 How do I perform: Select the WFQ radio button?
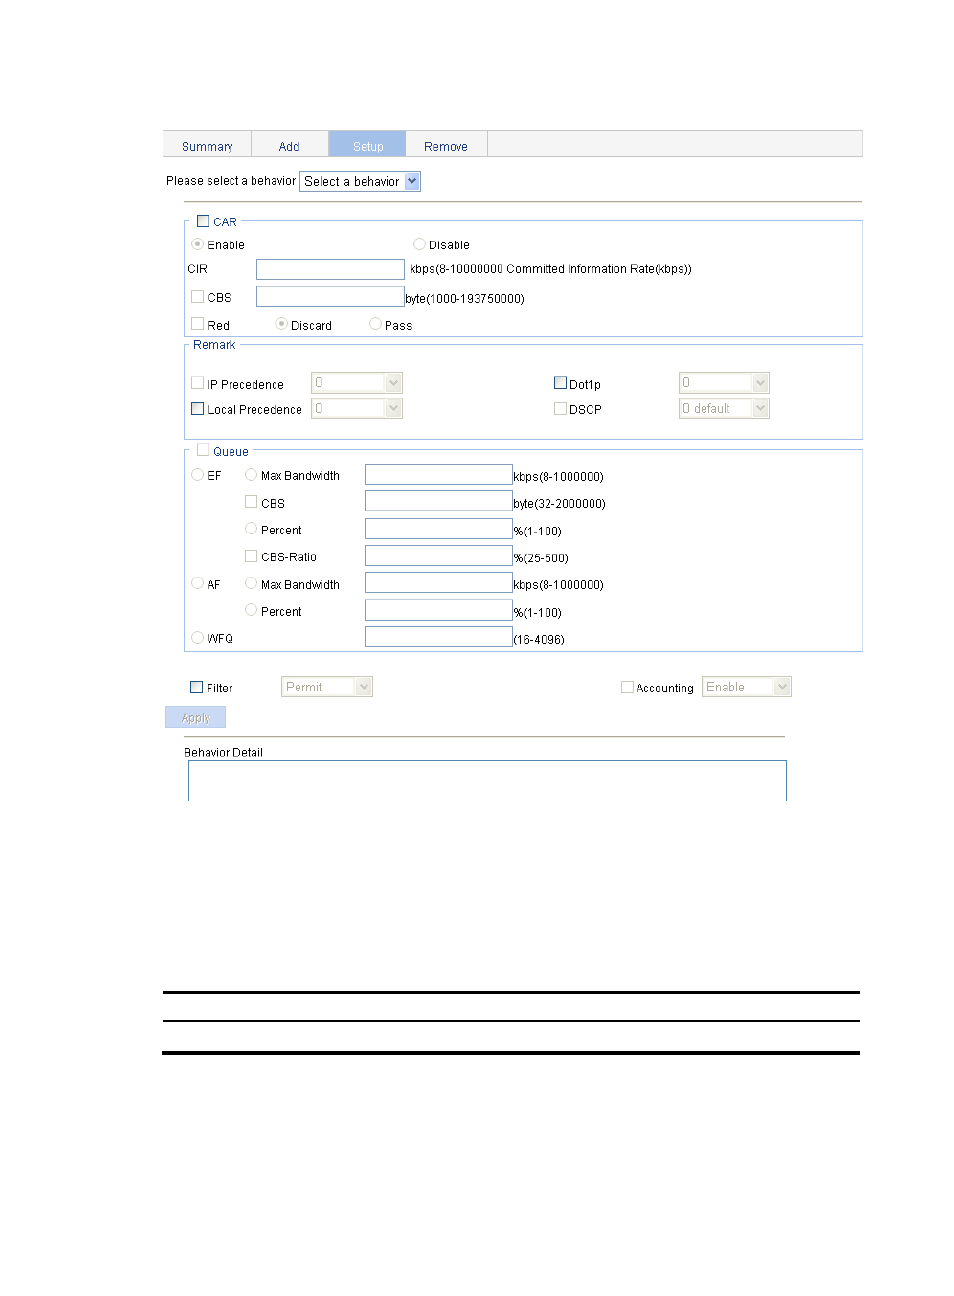[x=197, y=638]
